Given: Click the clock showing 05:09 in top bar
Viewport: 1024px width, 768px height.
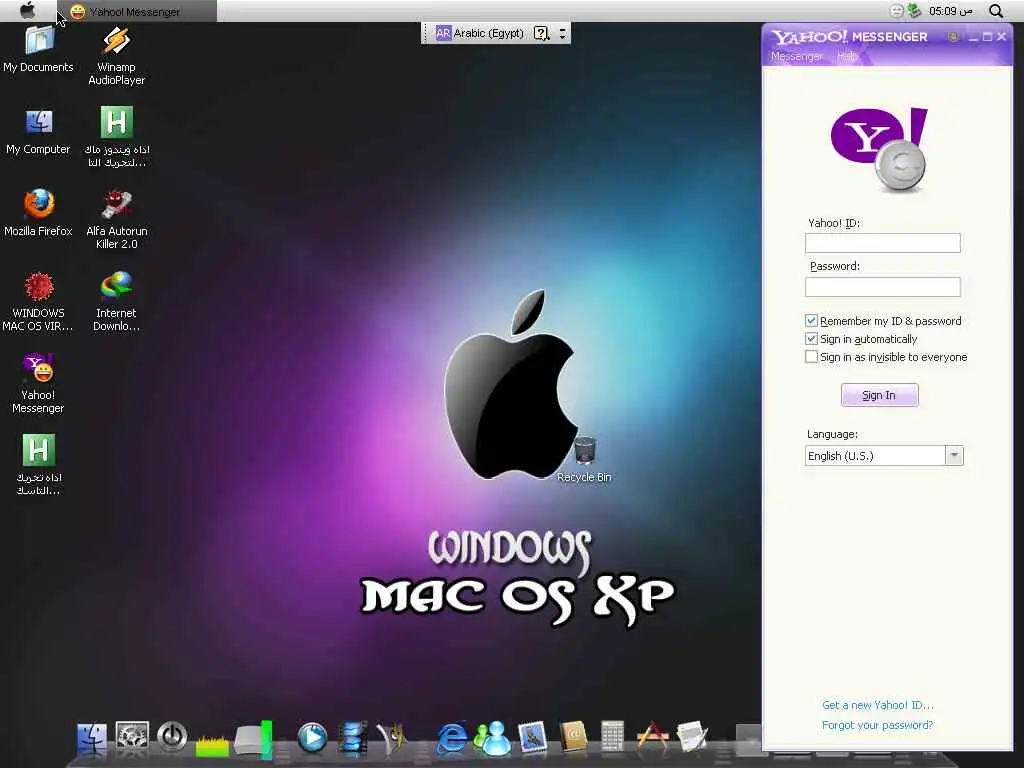Looking at the screenshot, I should tap(950, 11).
